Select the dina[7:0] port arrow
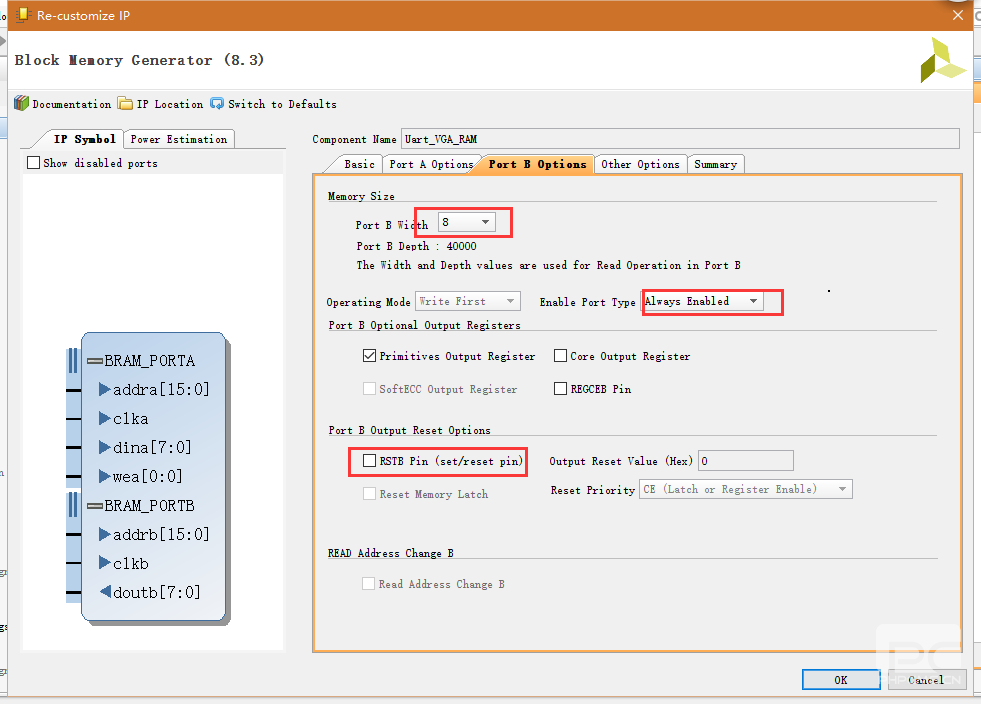The height and width of the screenshot is (704, 981). (104, 447)
